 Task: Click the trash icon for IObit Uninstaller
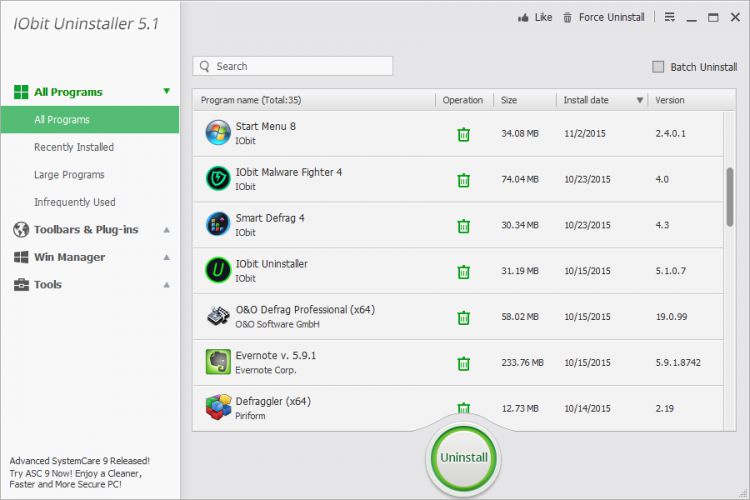click(x=463, y=272)
